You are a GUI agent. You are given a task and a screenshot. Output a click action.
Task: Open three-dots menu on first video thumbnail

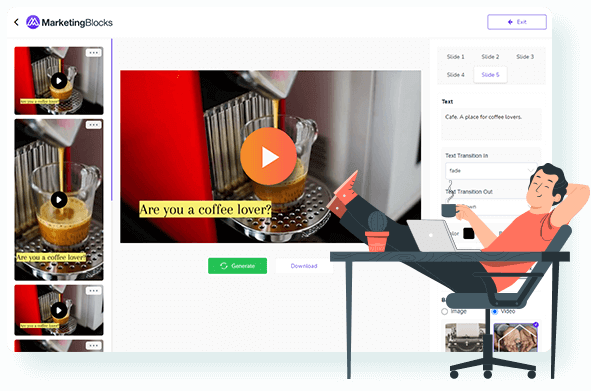[x=93, y=53]
